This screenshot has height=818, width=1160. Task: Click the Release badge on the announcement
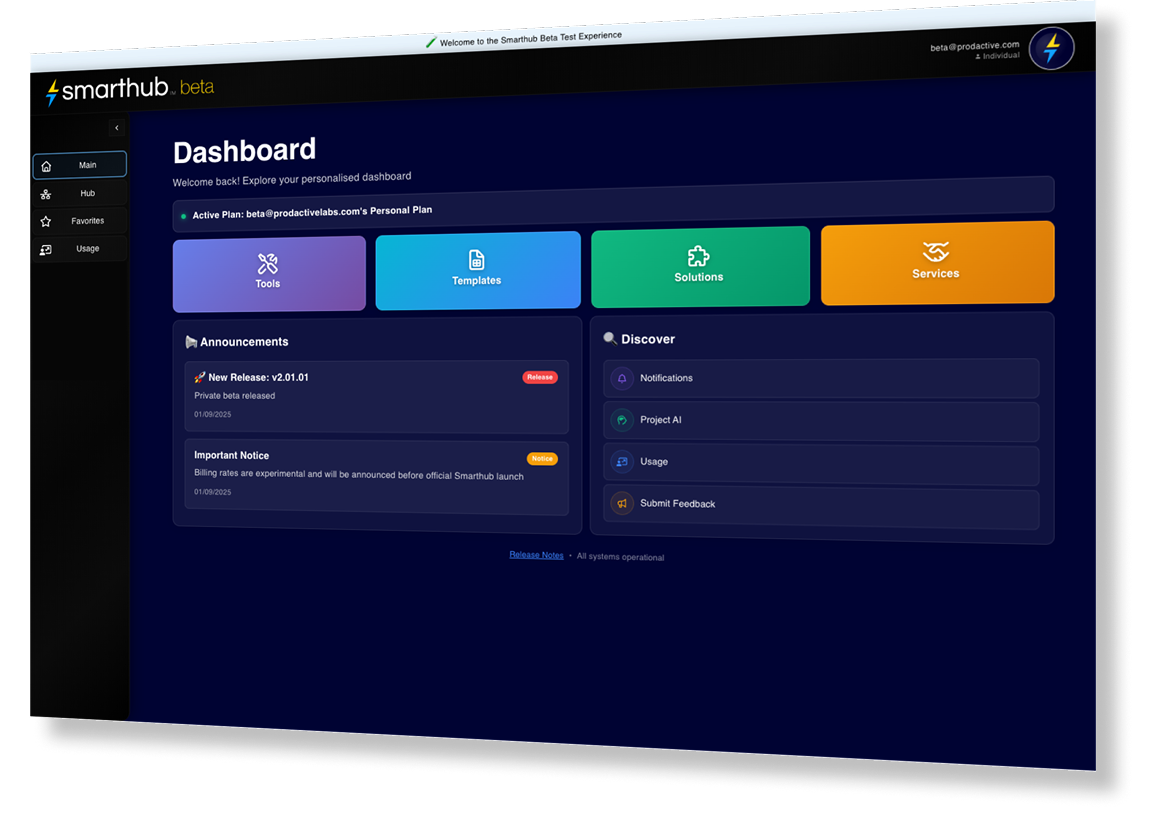[539, 377]
